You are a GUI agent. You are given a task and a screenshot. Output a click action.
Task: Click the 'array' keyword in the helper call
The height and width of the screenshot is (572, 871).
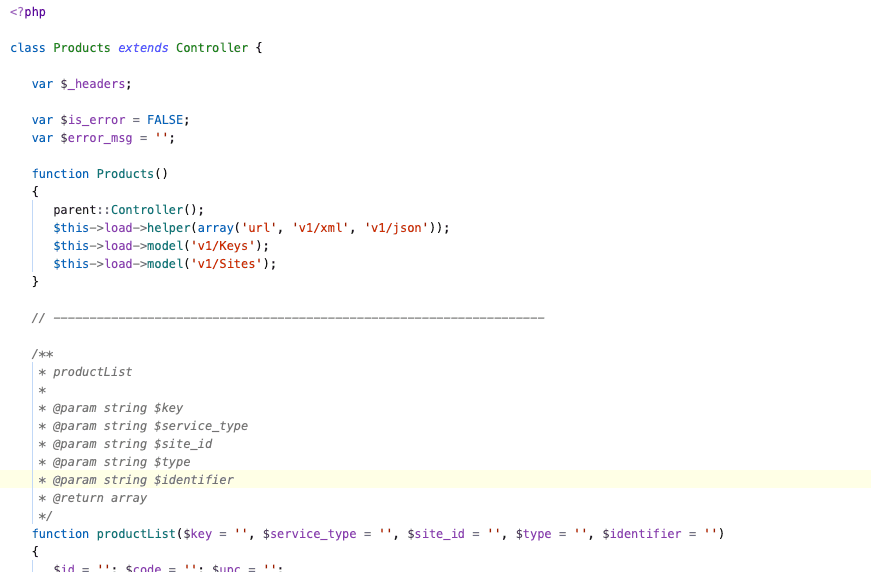point(216,228)
